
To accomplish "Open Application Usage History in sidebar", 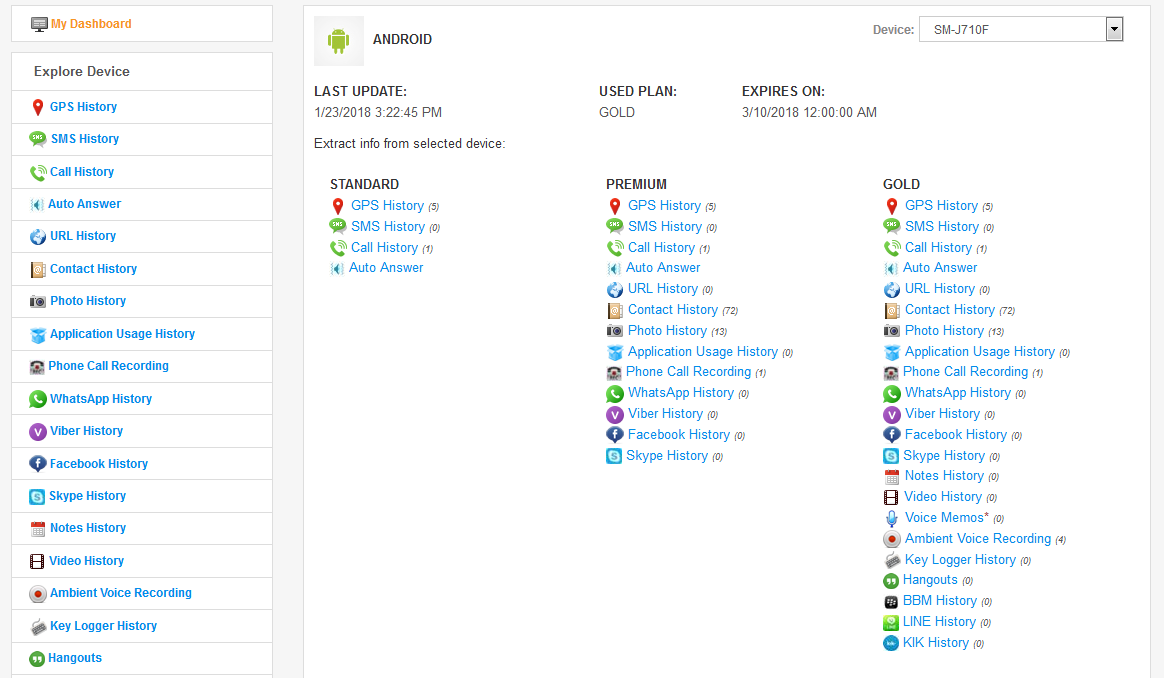I will [122, 334].
